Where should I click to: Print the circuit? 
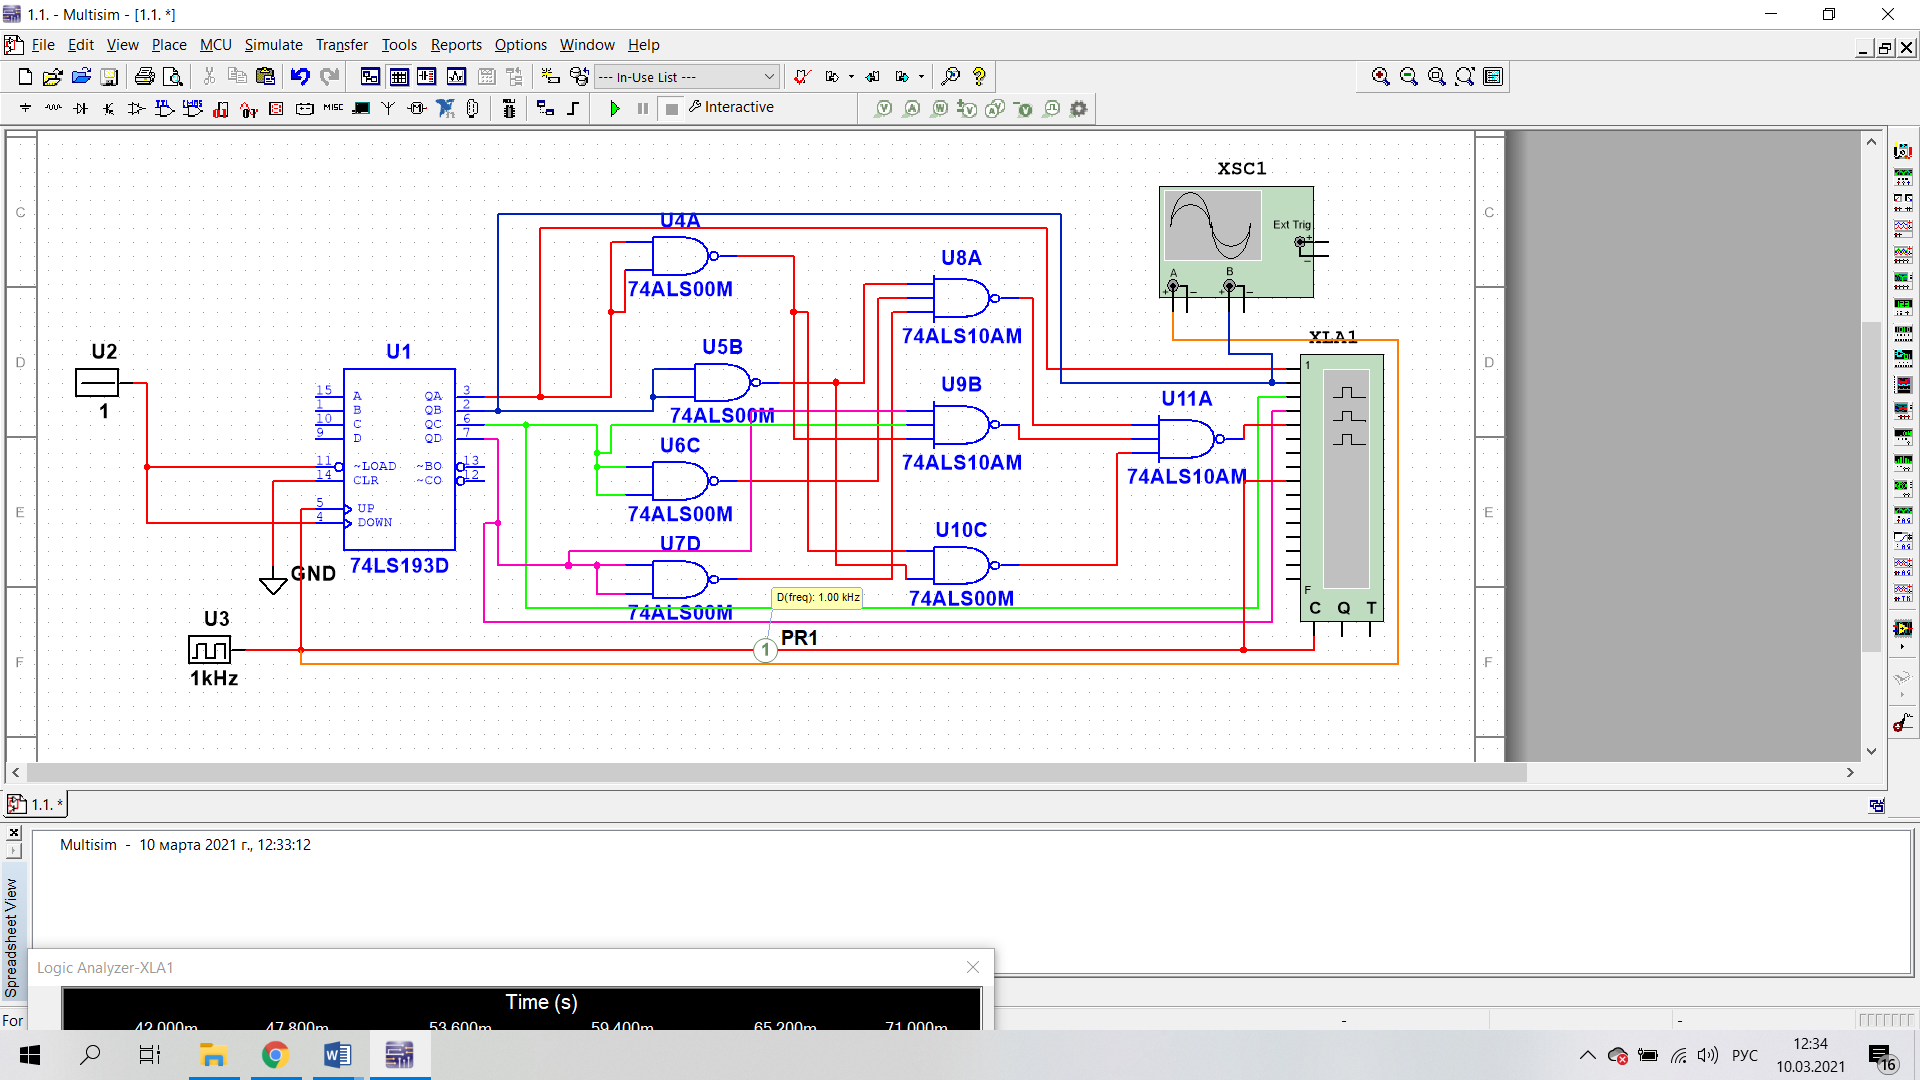tap(145, 77)
